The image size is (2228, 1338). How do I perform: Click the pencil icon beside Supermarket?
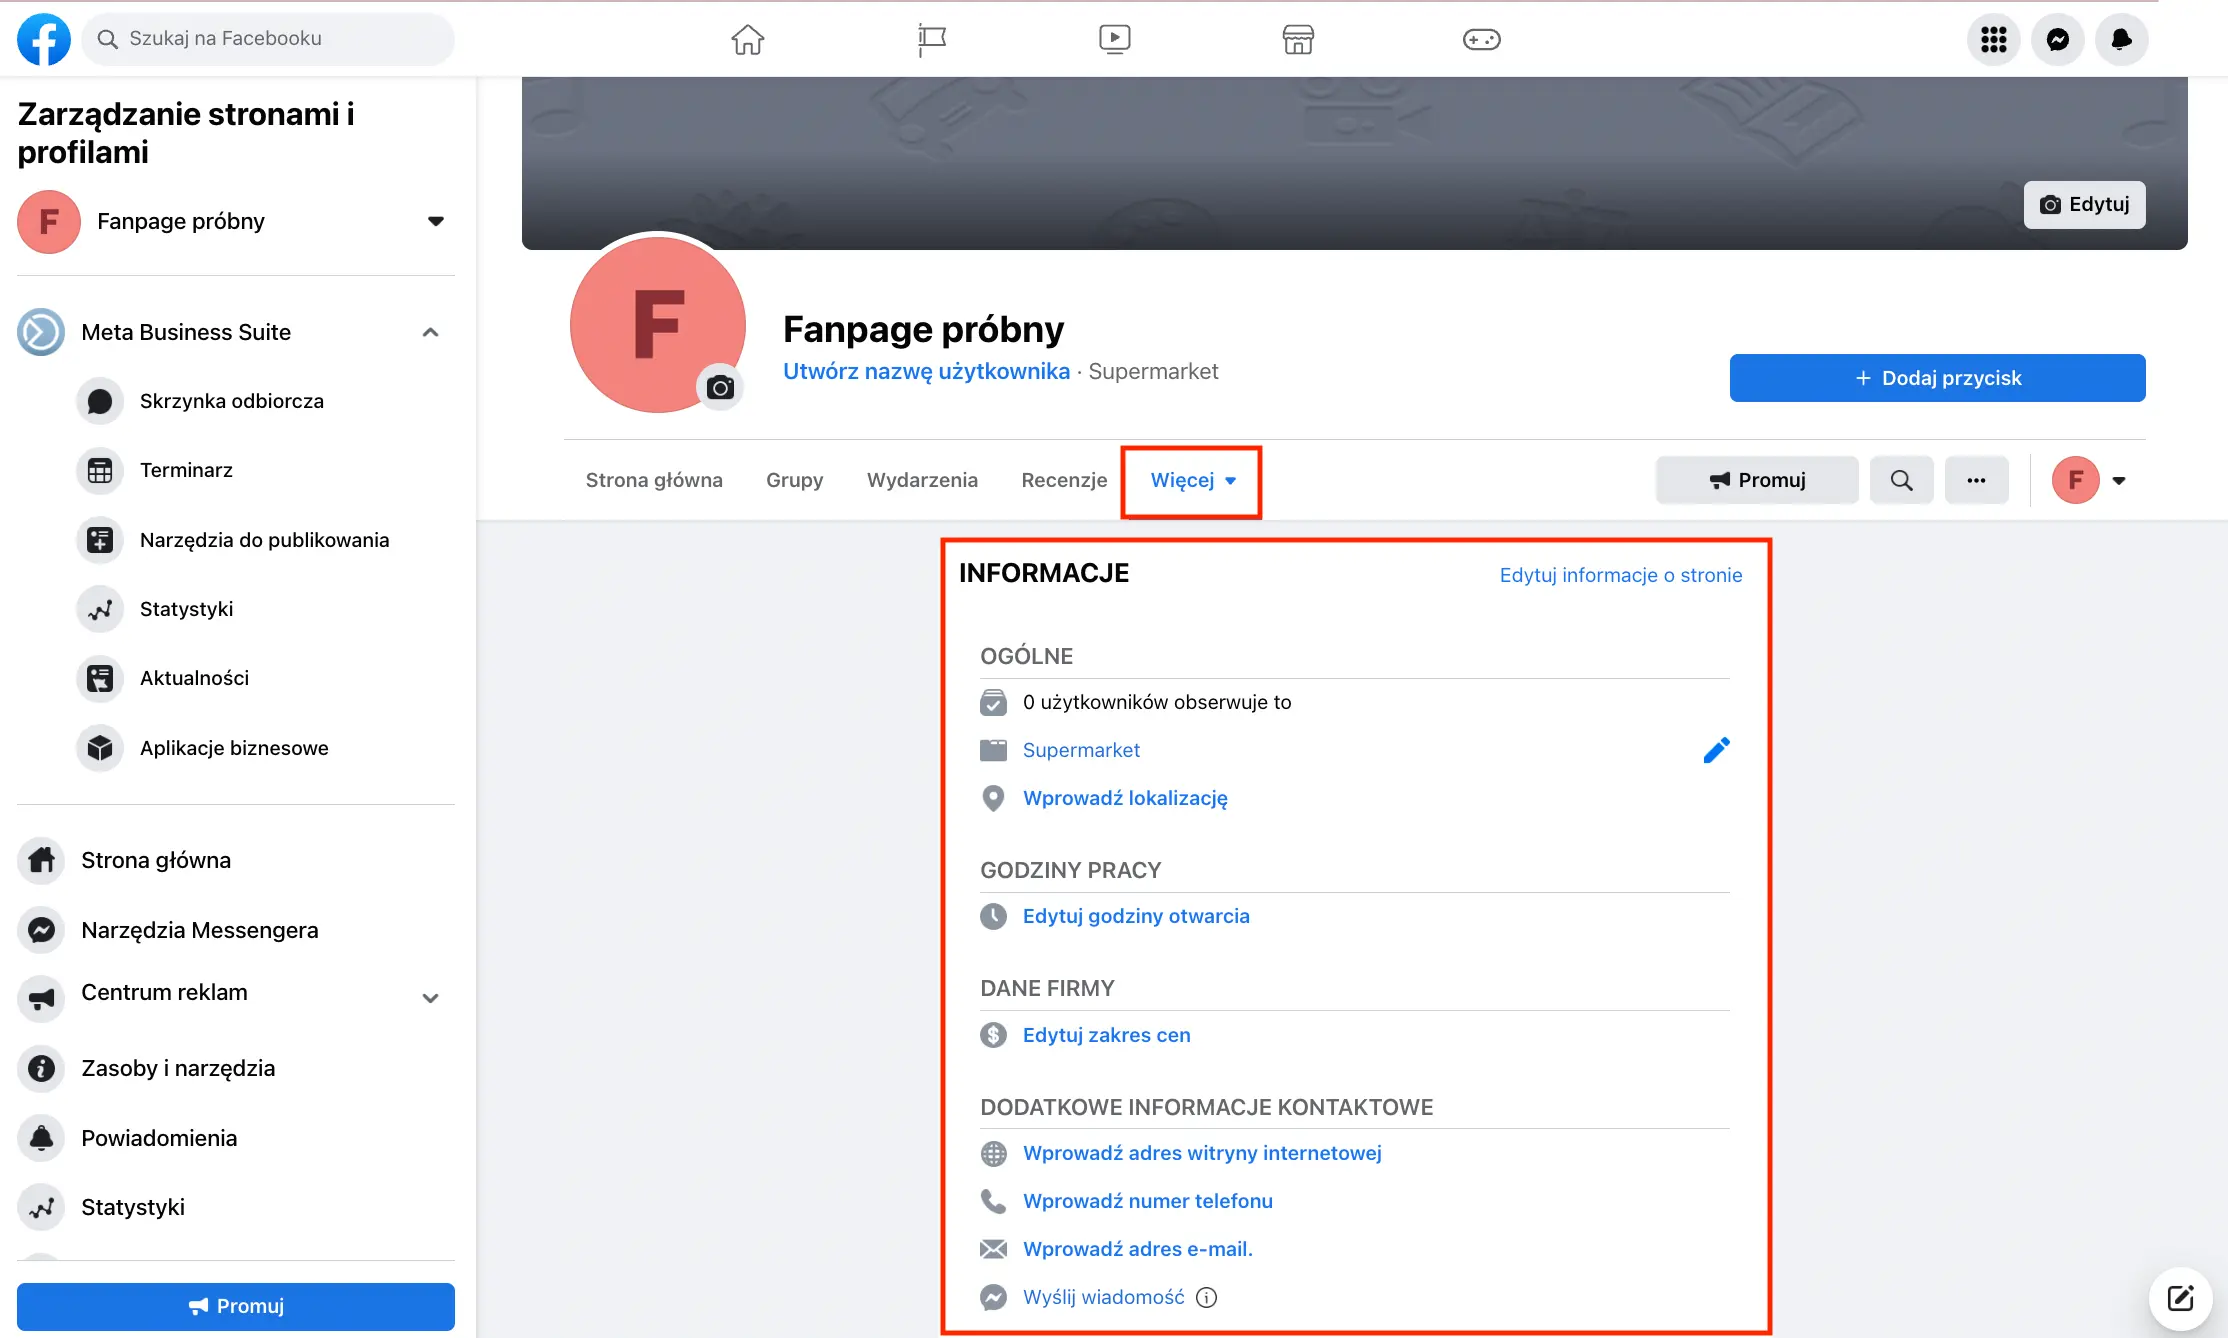pos(1716,750)
